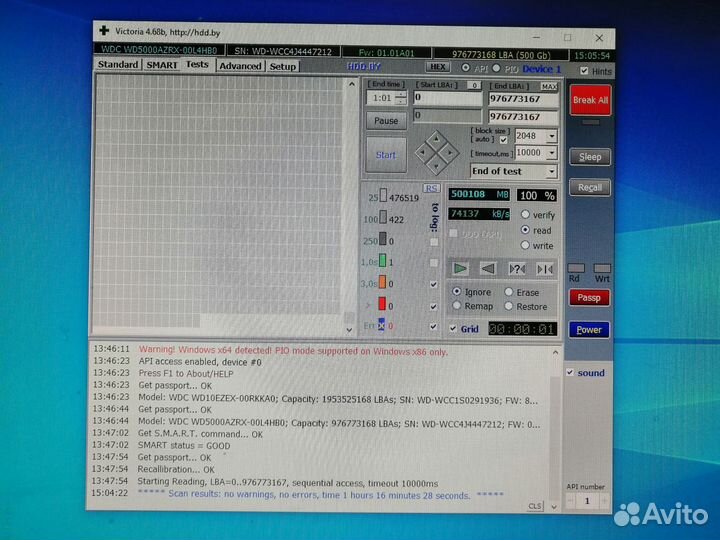This screenshot has width=720, height=540.
Task: Select the verify test mode
Action: (525, 215)
